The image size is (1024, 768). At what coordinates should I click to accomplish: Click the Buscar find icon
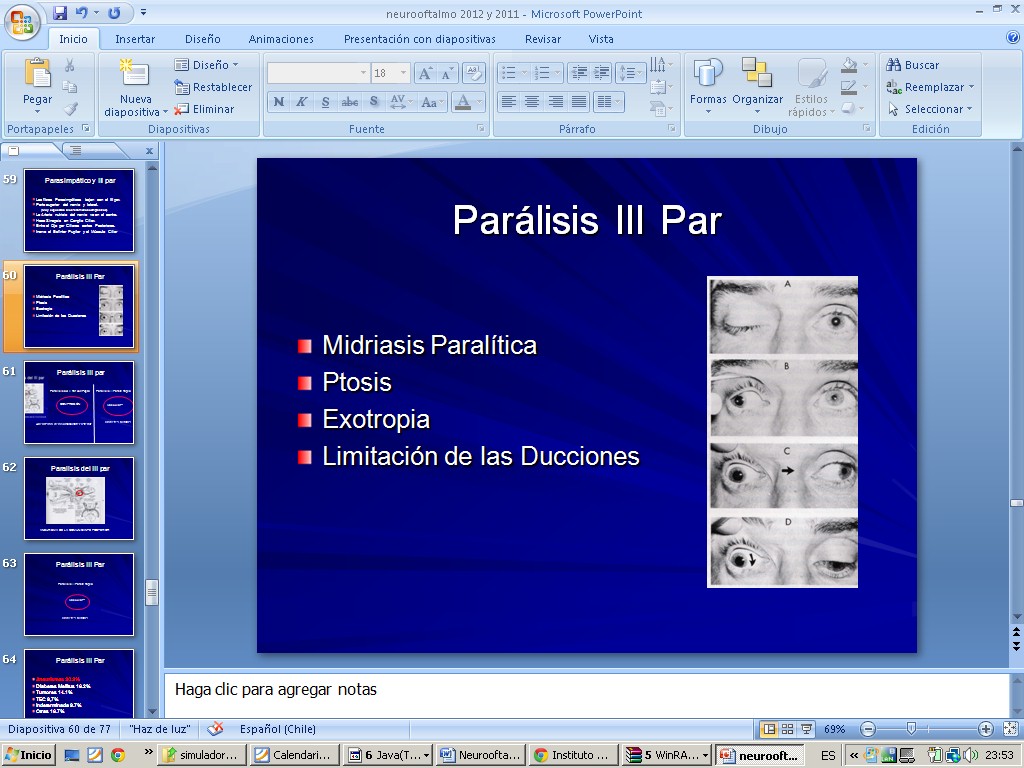tap(912, 65)
